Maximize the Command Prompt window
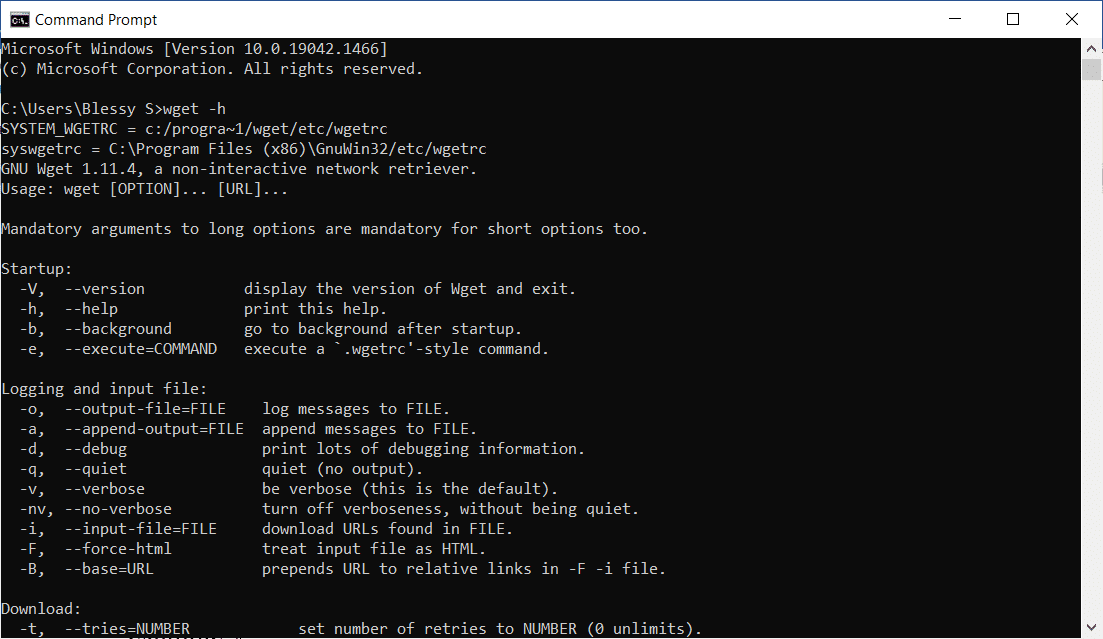The image size is (1103, 639). pos(1013,19)
